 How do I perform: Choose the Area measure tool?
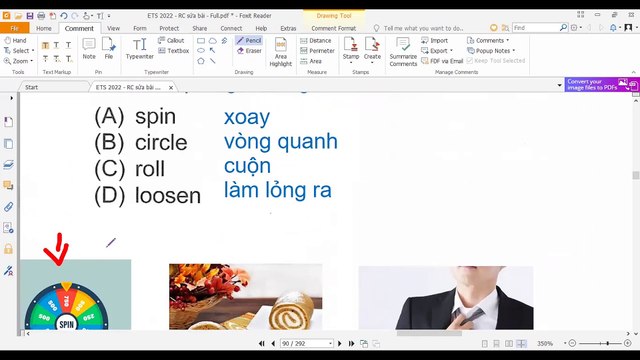click(311, 61)
